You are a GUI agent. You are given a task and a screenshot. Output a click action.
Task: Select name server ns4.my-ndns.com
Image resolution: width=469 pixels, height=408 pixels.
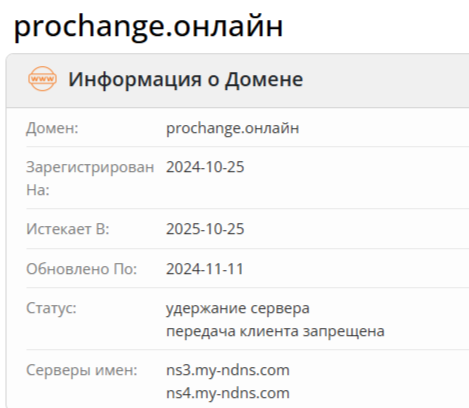228,393
